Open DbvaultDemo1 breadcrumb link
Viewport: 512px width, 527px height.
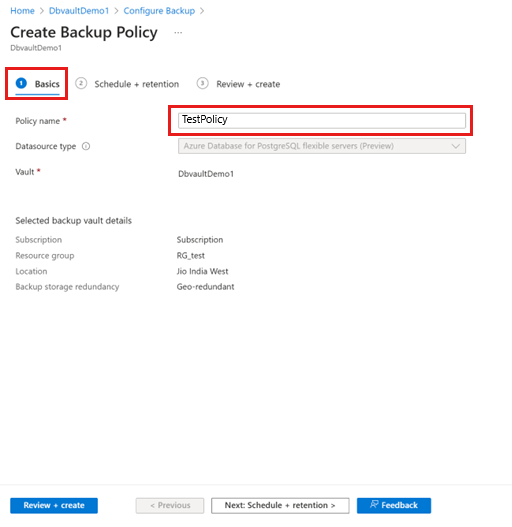[79, 11]
